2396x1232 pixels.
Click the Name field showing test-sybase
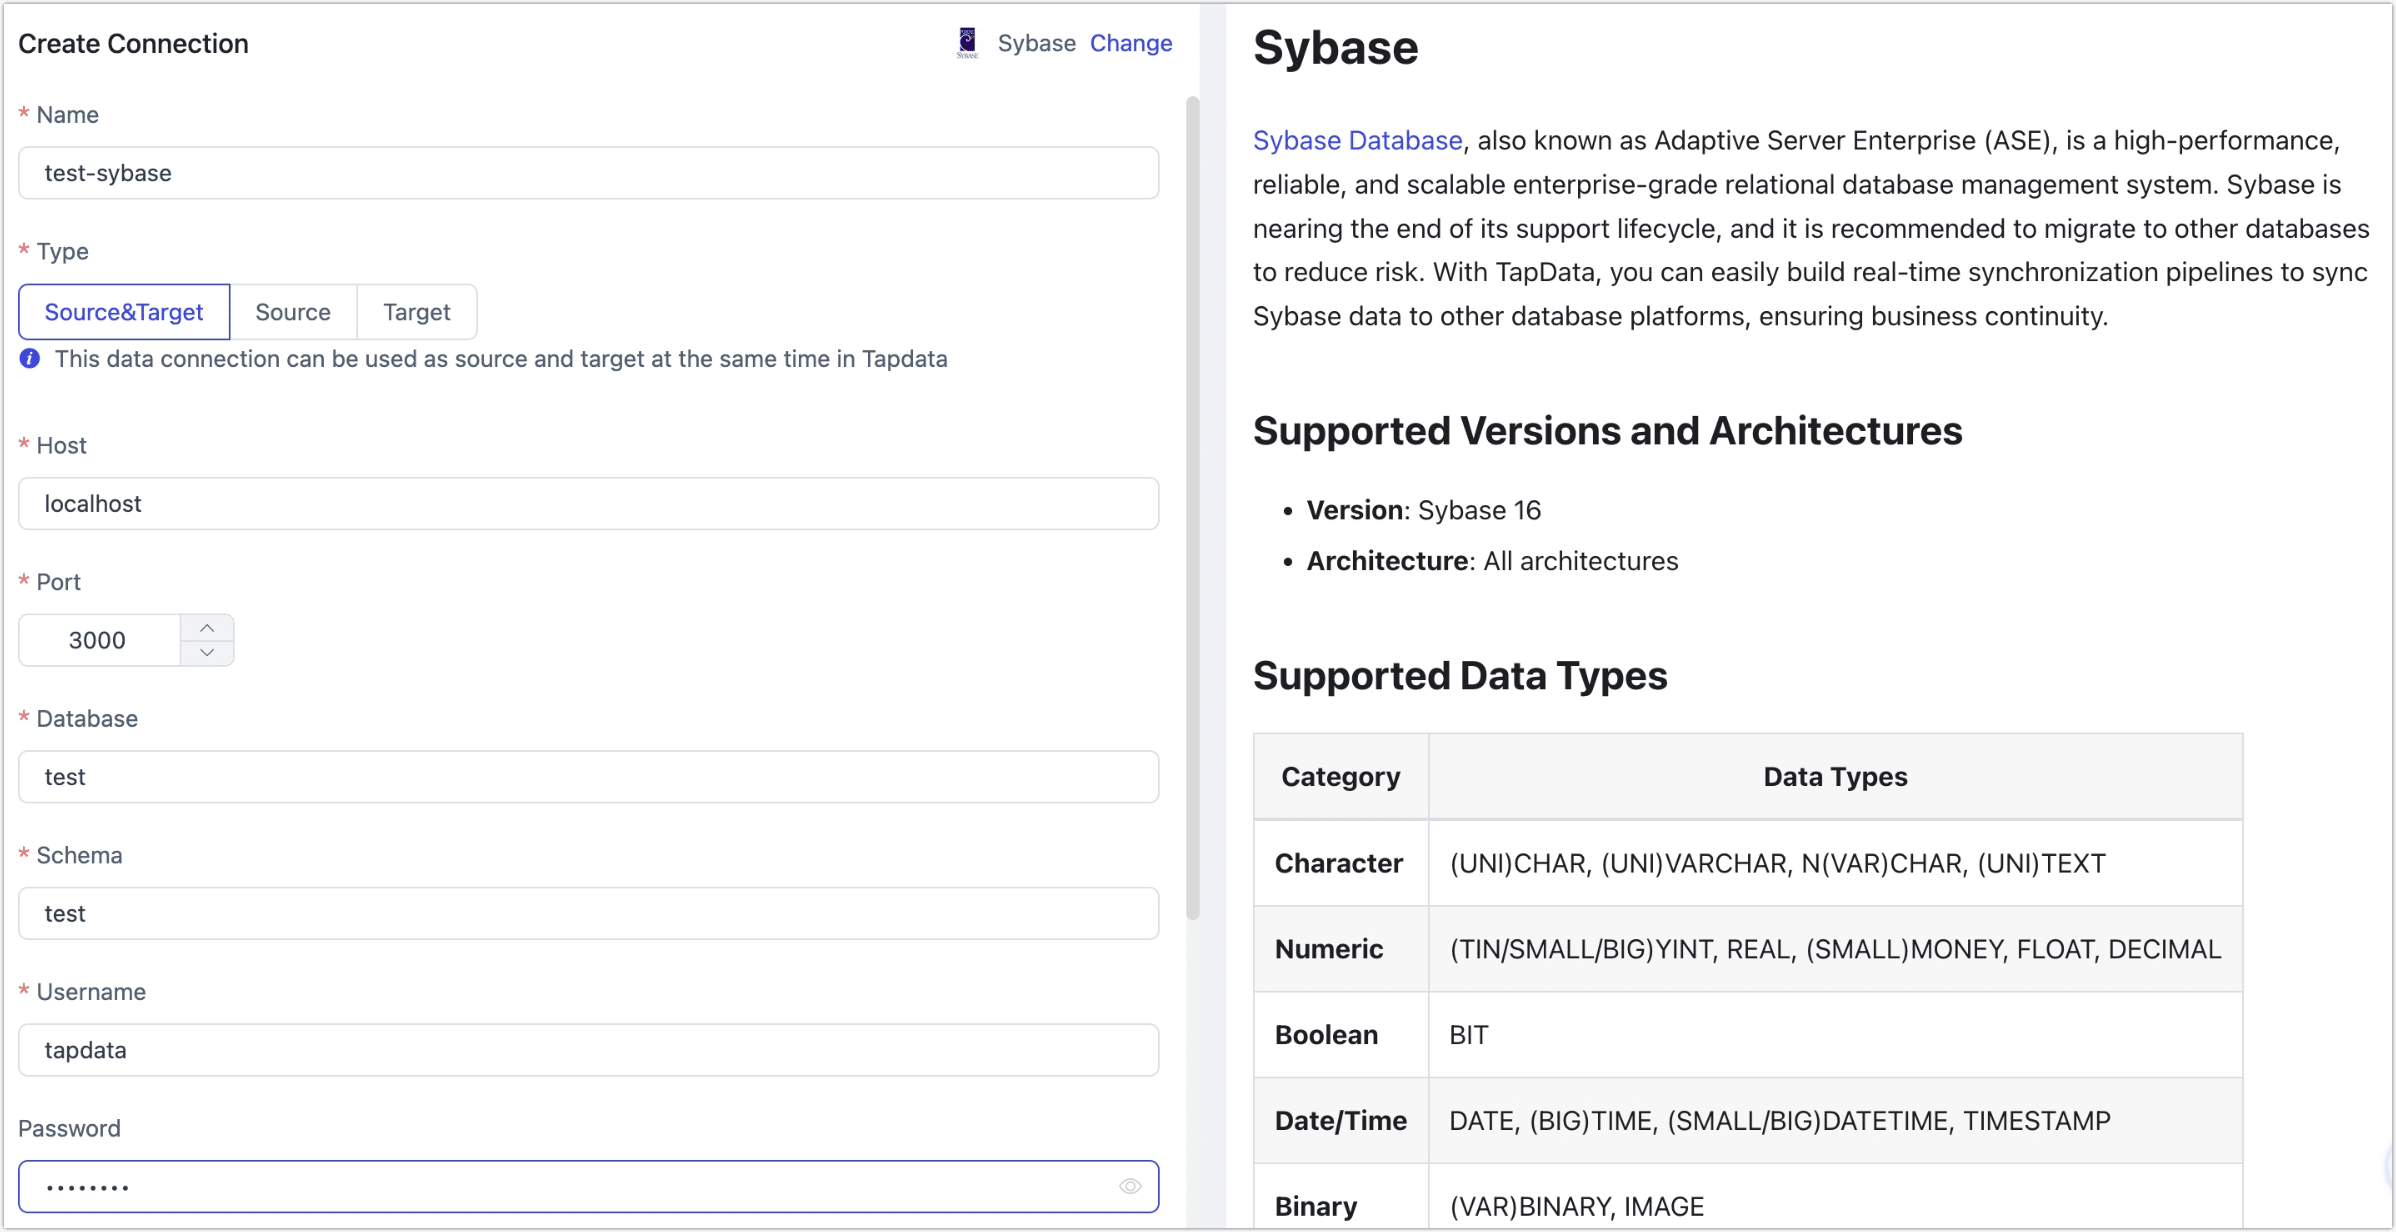coord(588,173)
